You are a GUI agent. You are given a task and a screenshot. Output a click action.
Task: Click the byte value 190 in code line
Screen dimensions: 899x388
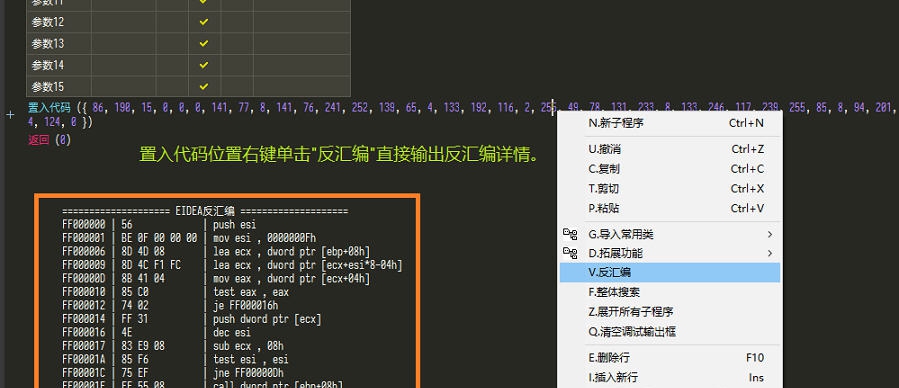pos(122,107)
